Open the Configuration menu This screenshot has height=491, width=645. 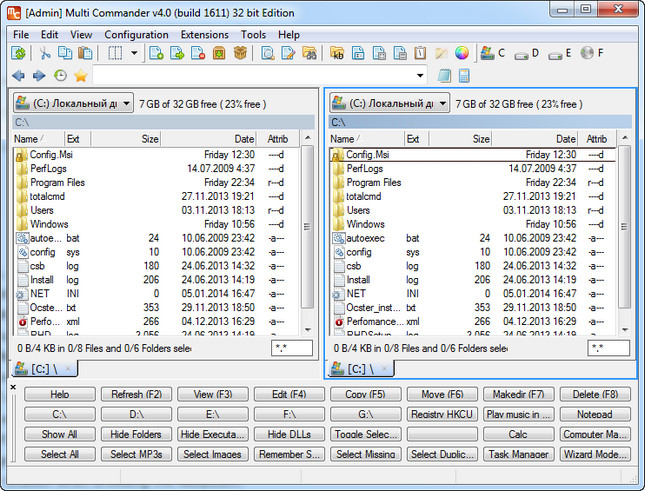pyautogui.click(x=136, y=35)
